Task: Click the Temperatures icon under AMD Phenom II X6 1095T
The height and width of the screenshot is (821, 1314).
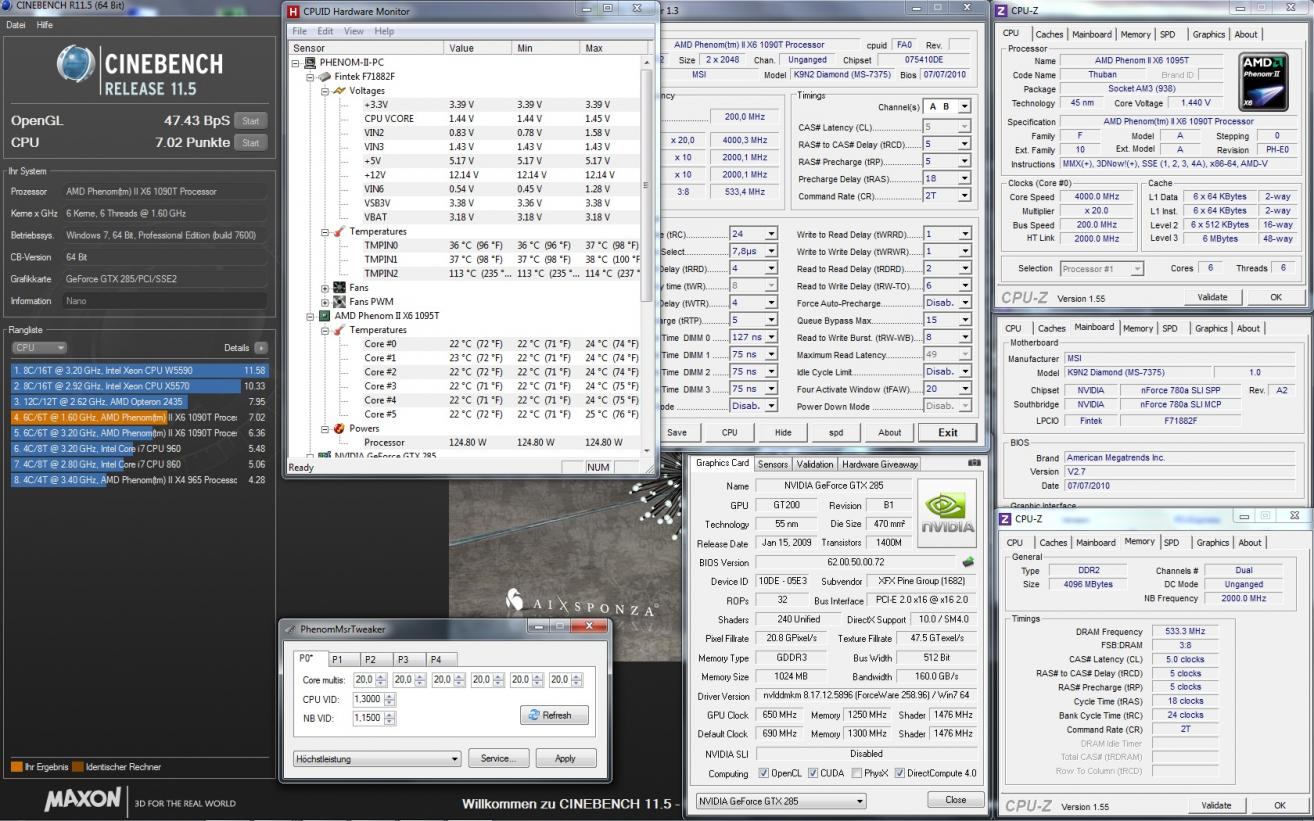Action: pyautogui.click(x=340, y=329)
